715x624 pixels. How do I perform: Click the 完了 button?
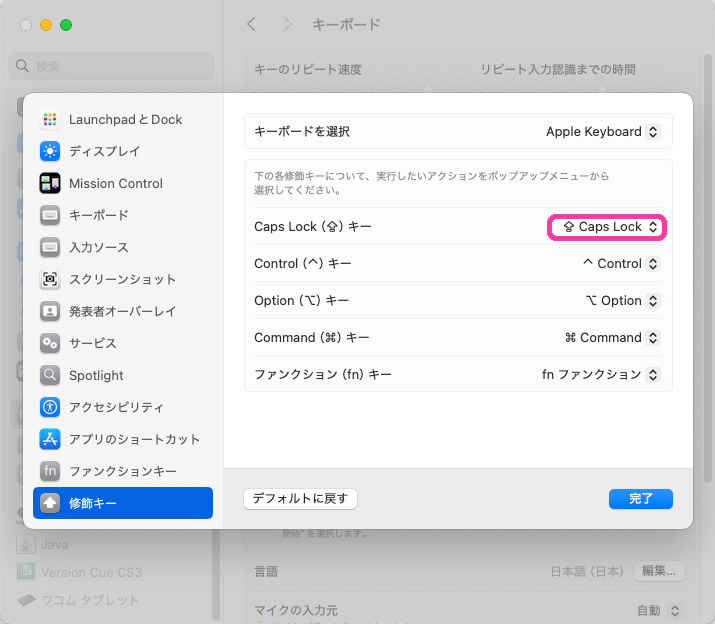tap(640, 499)
